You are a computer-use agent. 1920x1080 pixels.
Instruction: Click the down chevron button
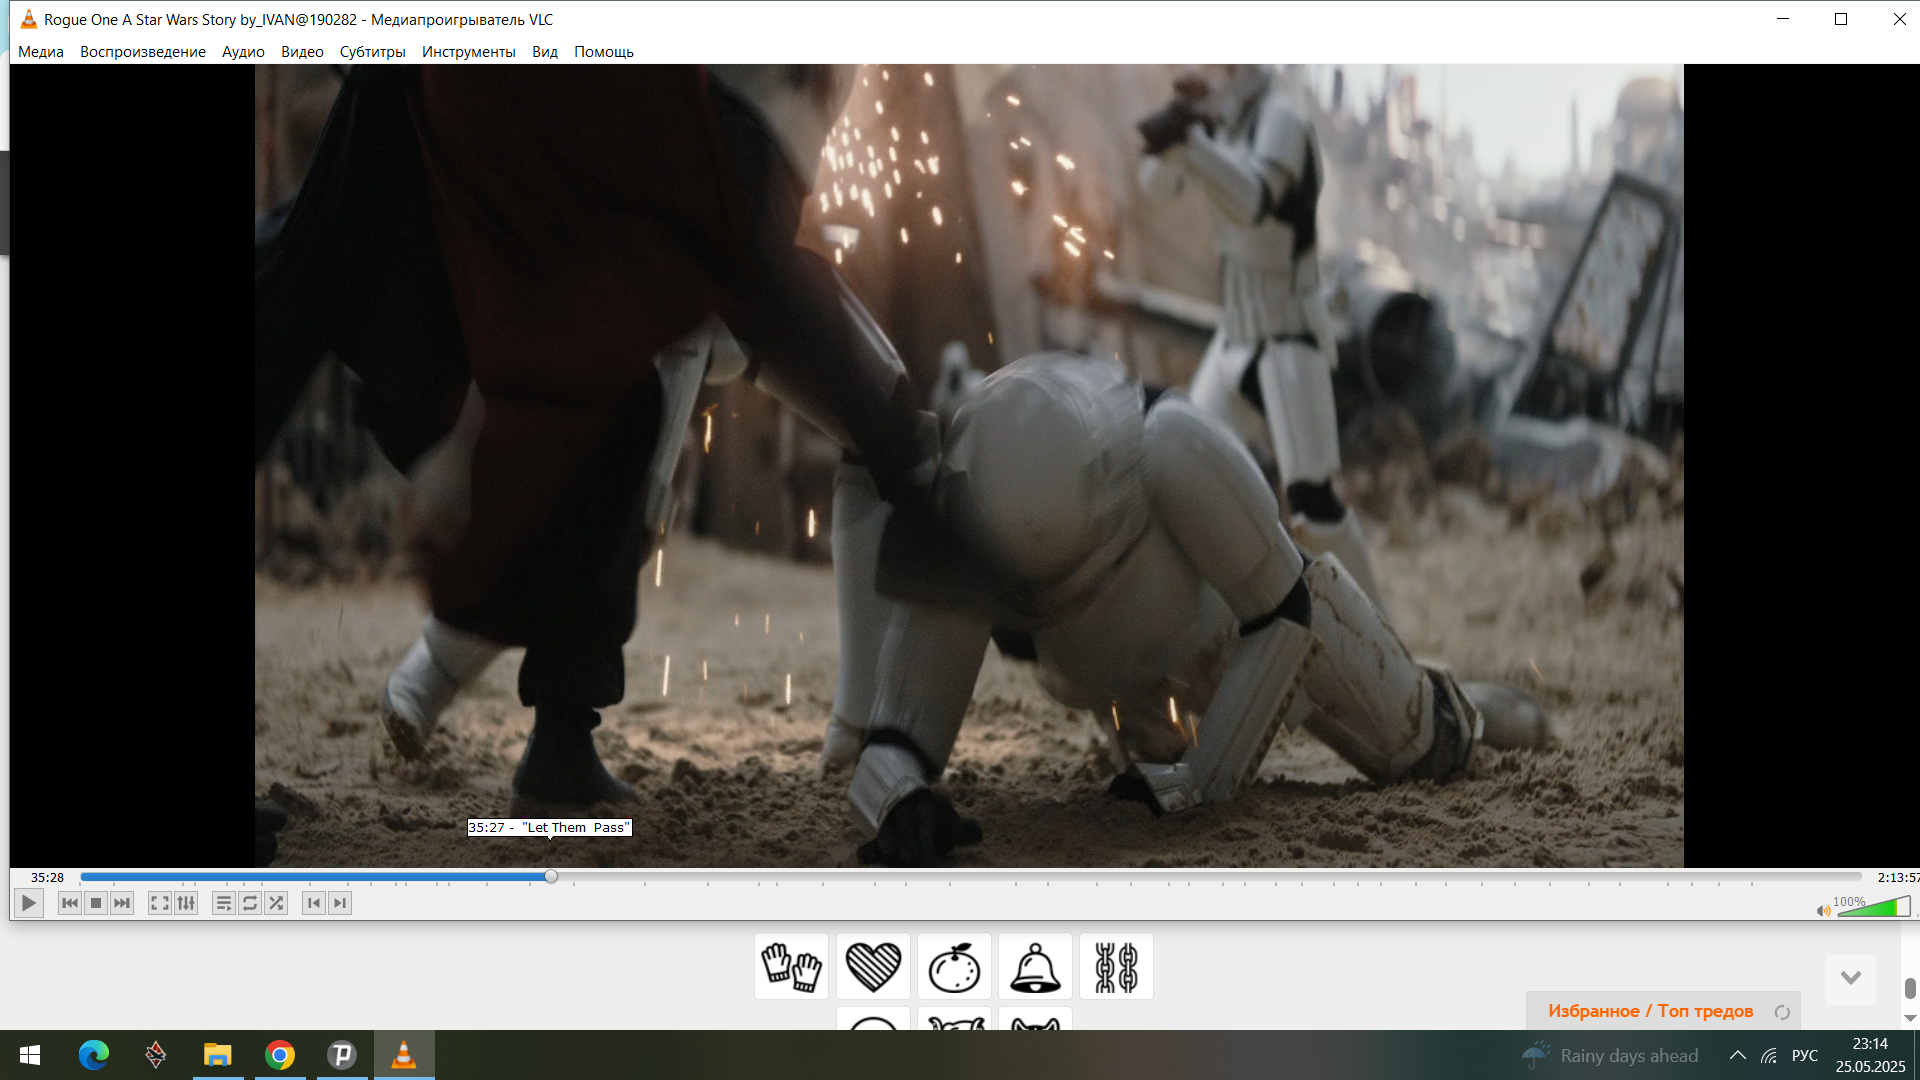(1850, 978)
